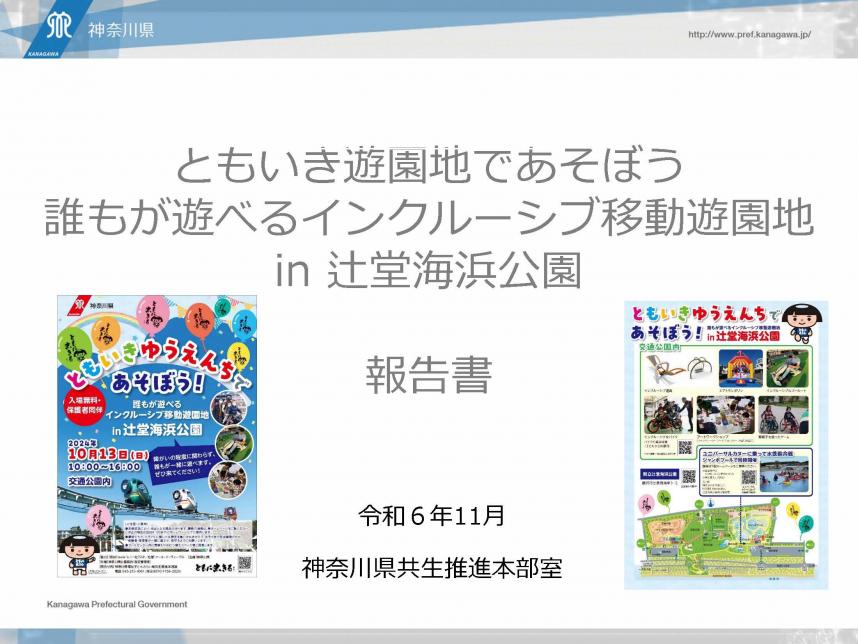Viewport: 858px width, 644px height.
Task: Click the Kanagawa prefecture emblem logo
Action: click(x=60, y=25)
